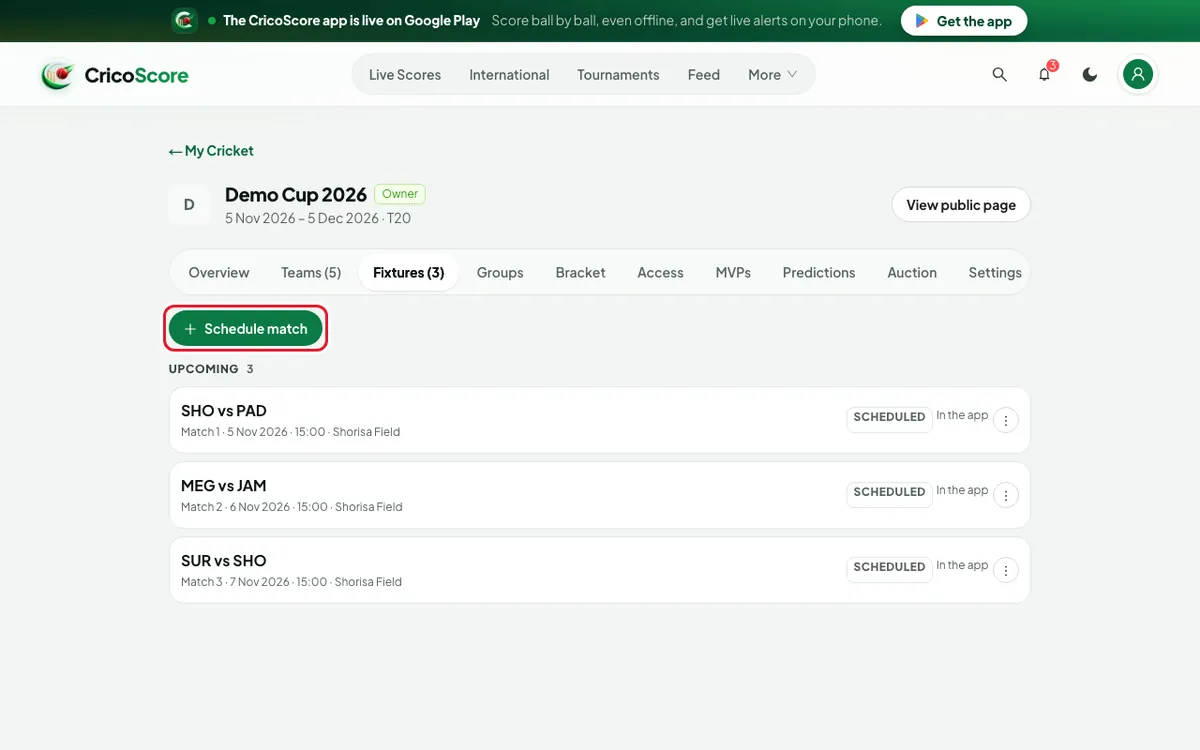Open the MEG vs JAM fixture
The width and height of the screenshot is (1200, 750).
pos(599,495)
